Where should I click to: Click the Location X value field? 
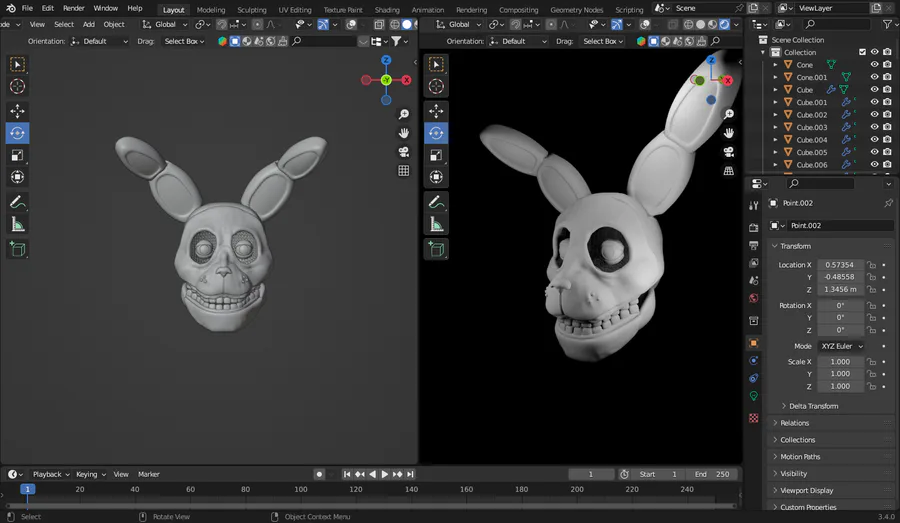point(840,265)
